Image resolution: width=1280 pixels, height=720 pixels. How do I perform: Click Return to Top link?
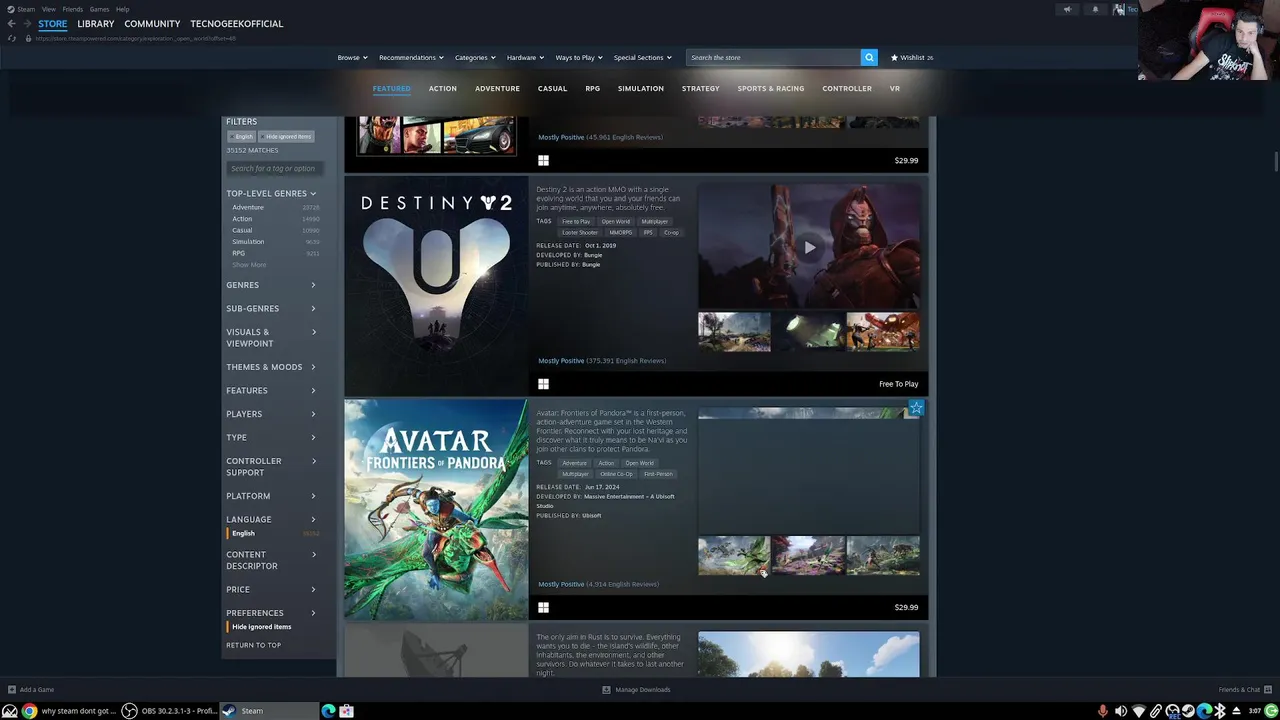[253, 645]
